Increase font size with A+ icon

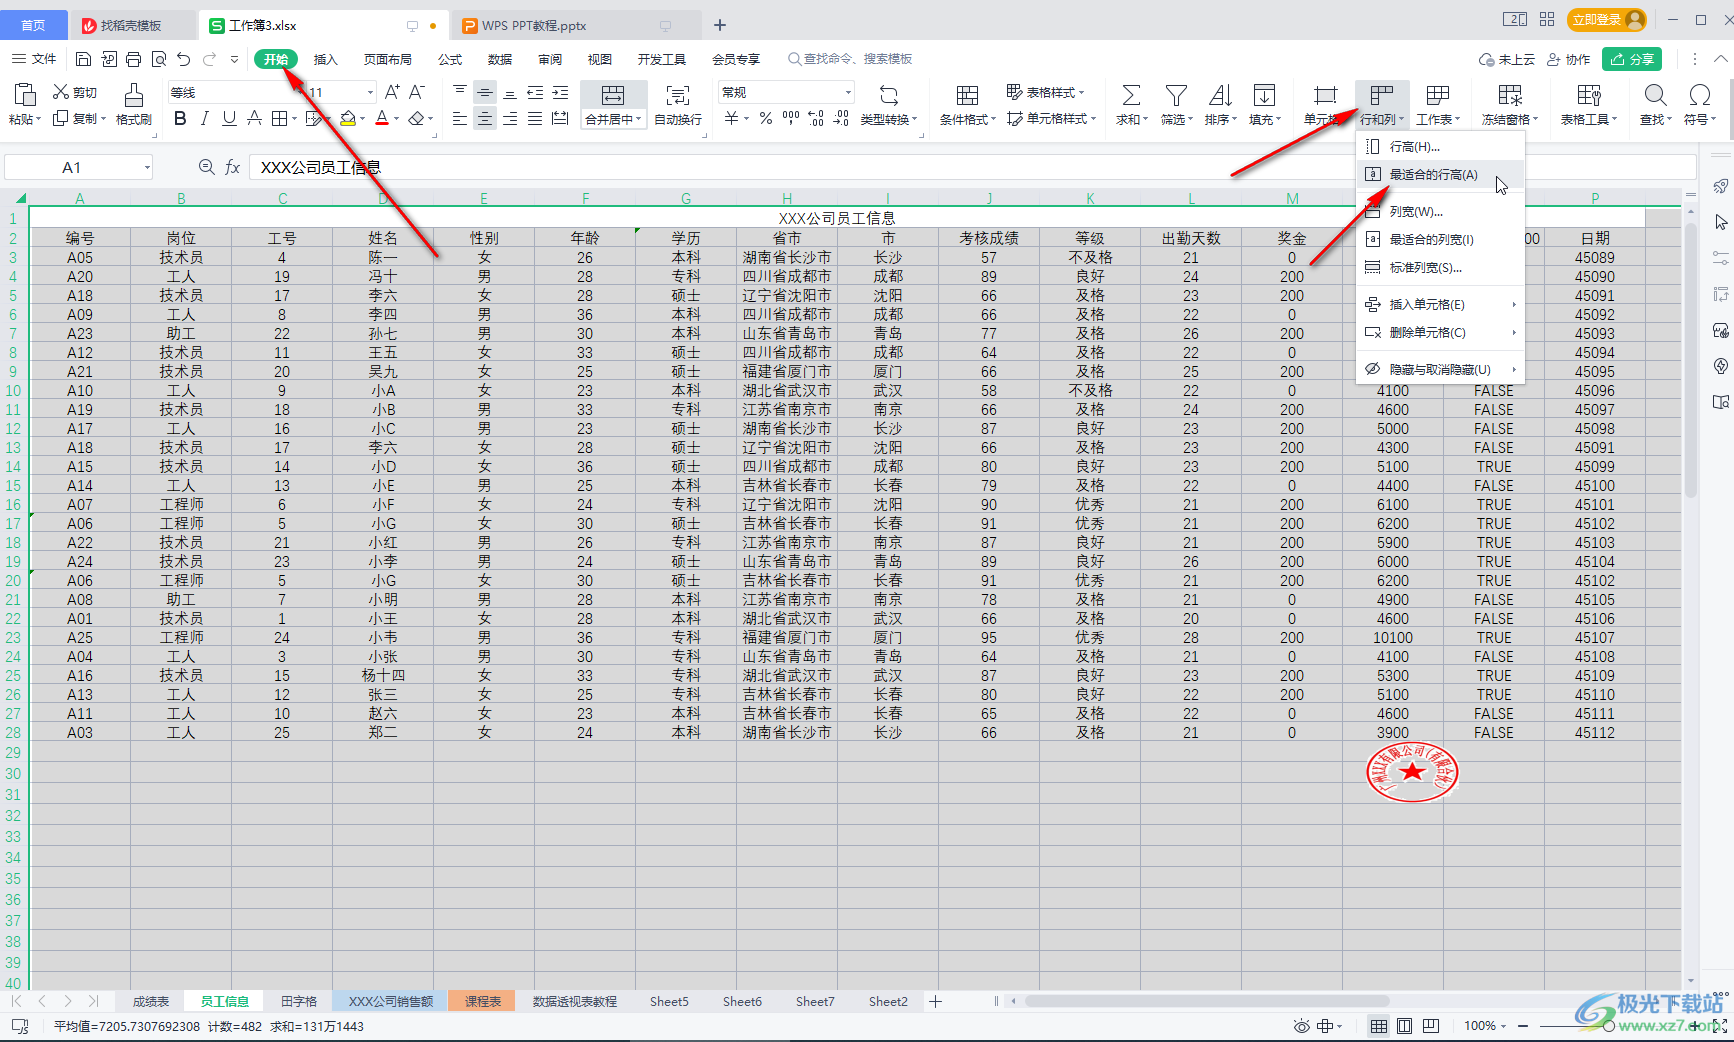(392, 92)
